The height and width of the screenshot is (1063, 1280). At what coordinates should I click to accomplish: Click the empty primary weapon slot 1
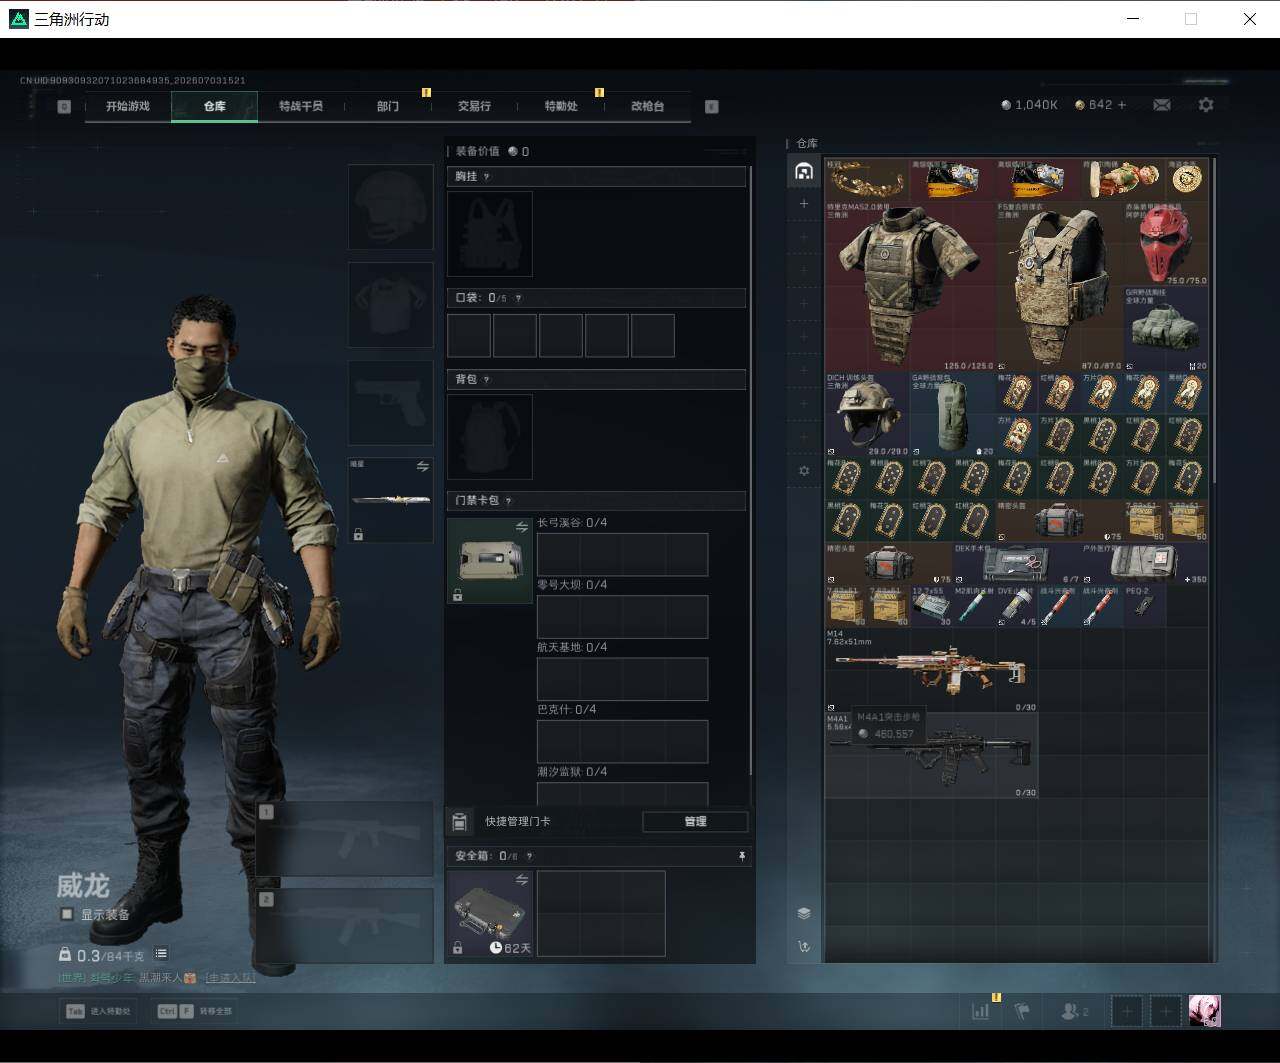[344, 838]
